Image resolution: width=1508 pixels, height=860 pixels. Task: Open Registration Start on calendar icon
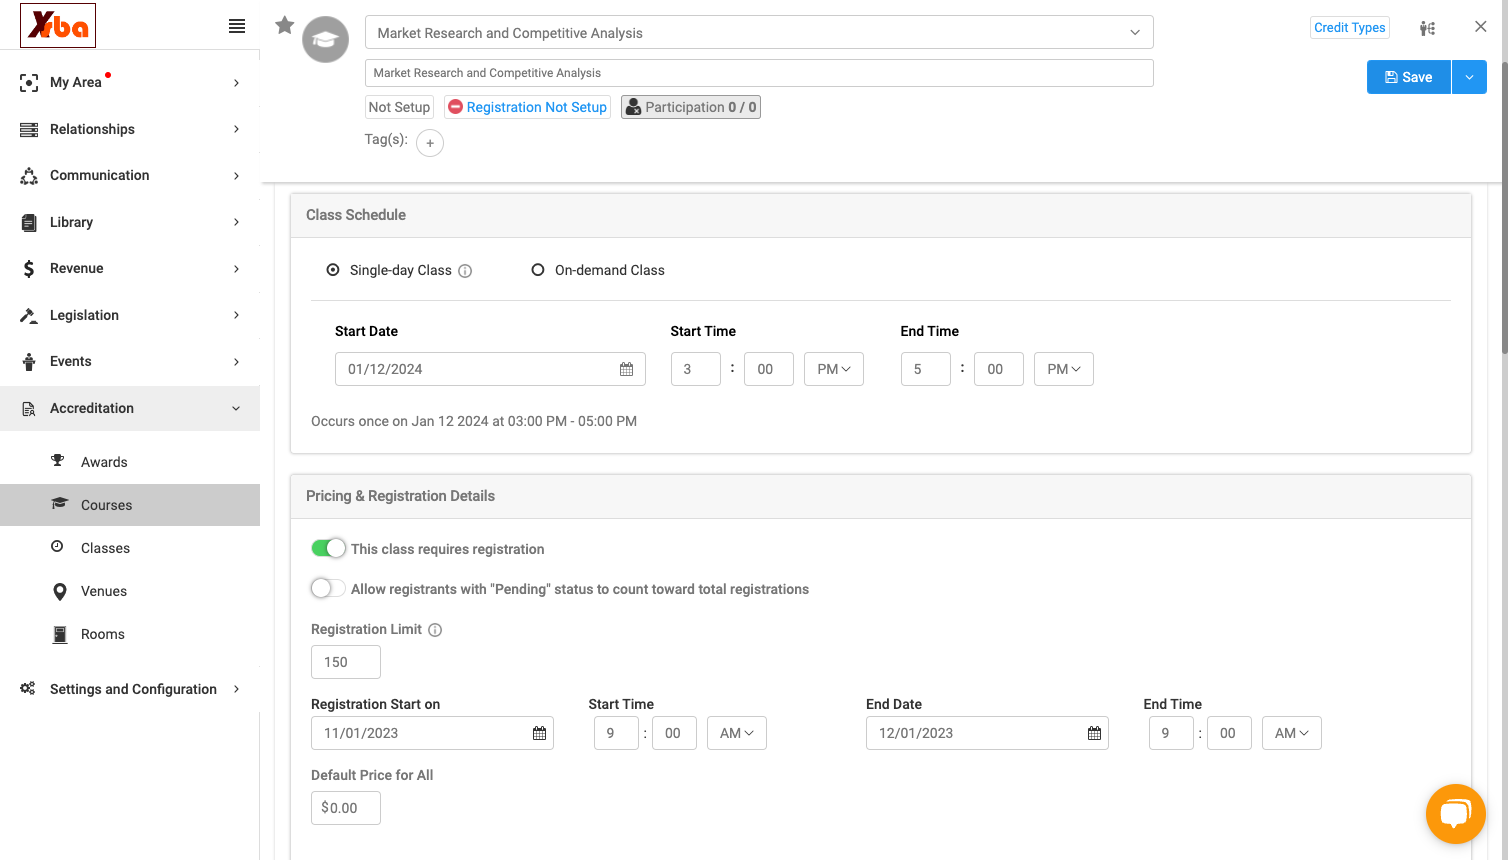(x=539, y=733)
